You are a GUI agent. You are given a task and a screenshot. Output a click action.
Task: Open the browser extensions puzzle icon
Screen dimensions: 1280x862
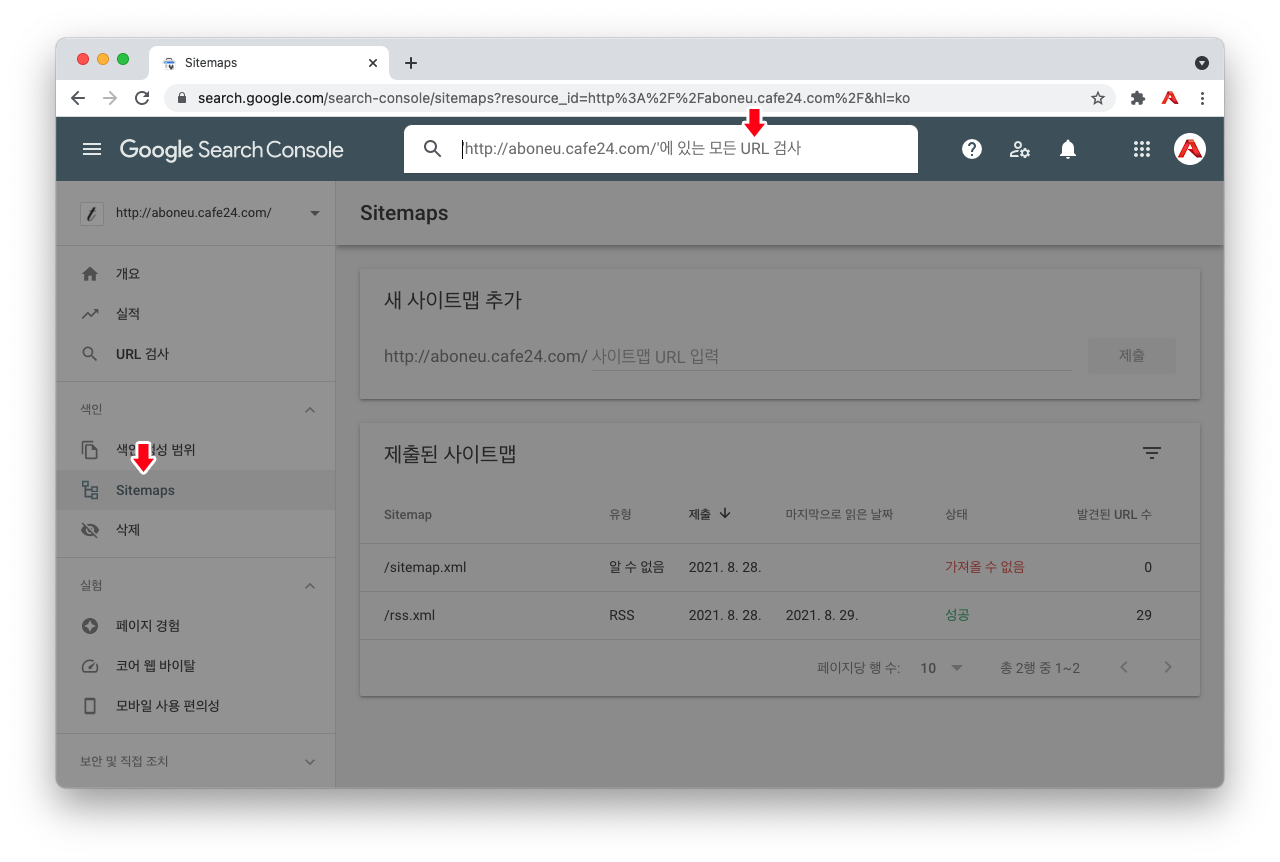1137,98
